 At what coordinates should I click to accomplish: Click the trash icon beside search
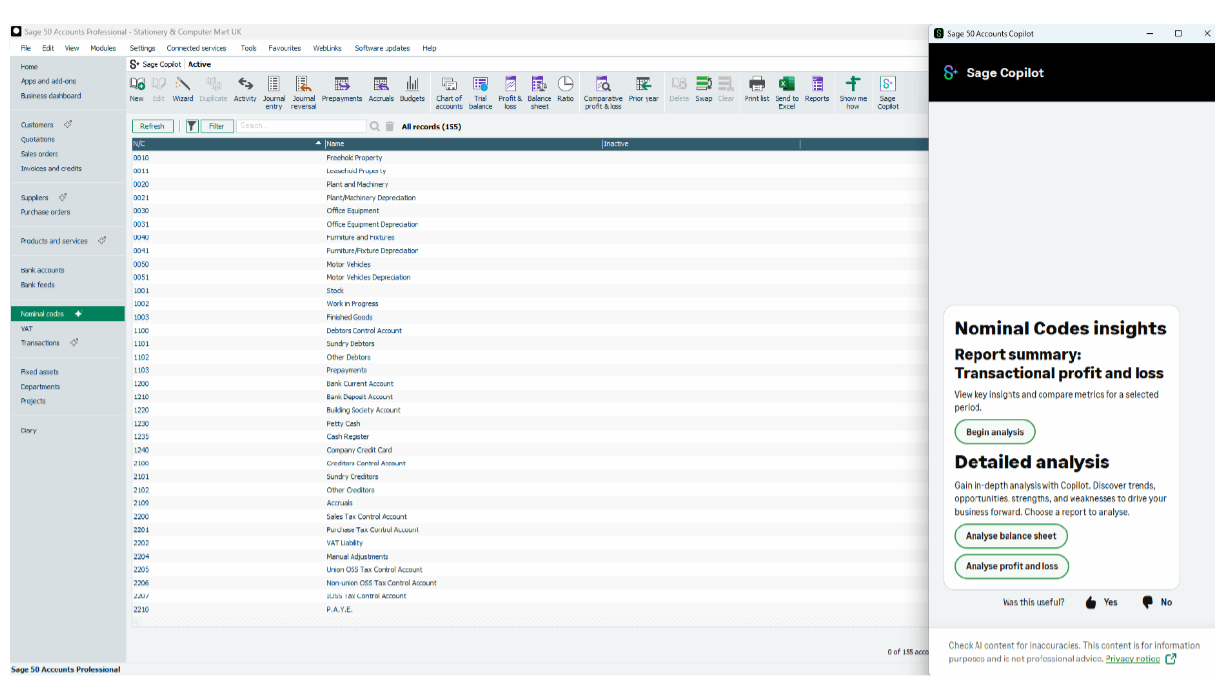(x=390, y=126)
